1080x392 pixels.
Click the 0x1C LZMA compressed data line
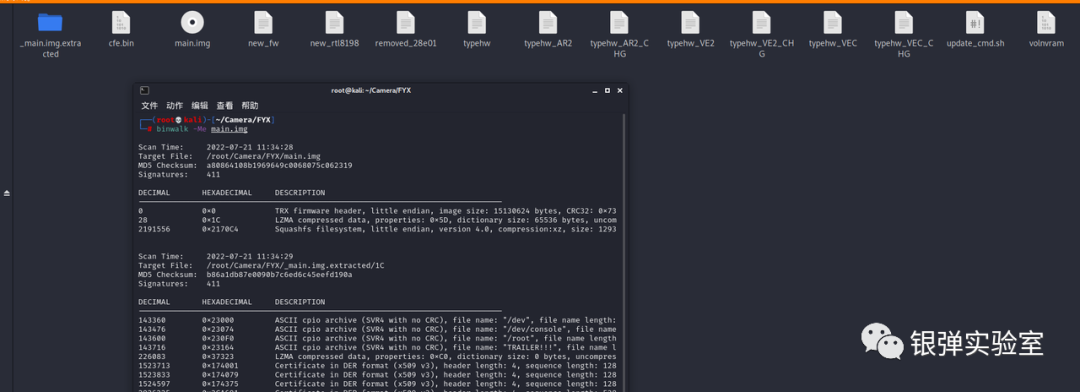click(377, 220)
